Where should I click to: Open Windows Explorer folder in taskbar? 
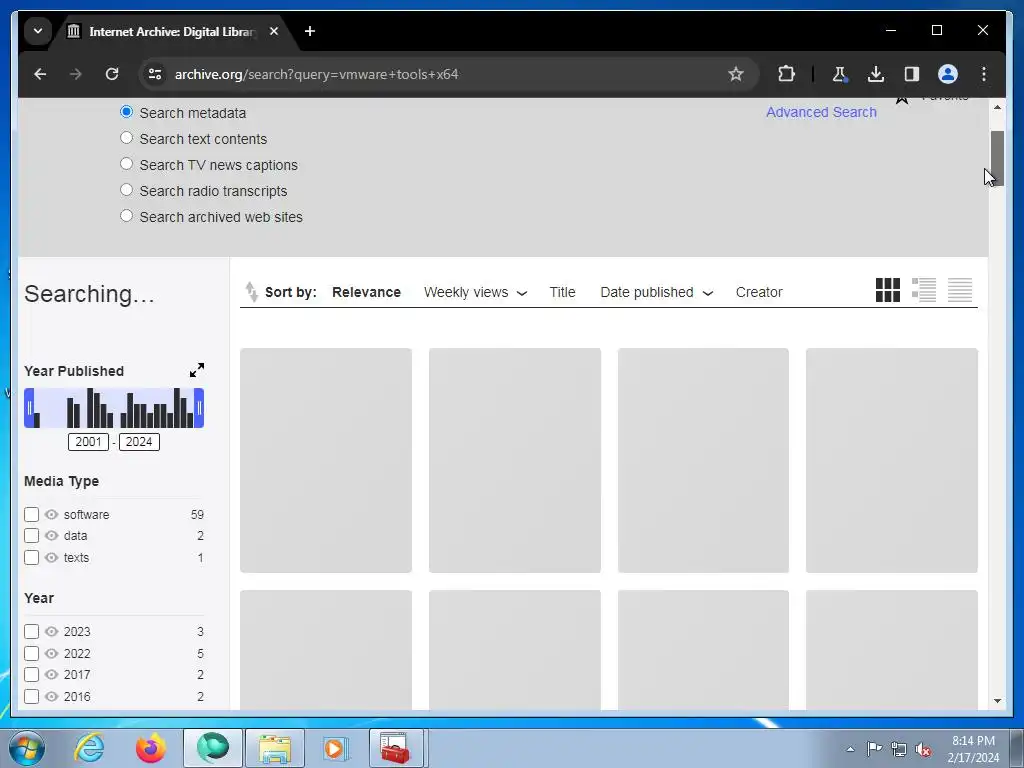click(275, 748)
